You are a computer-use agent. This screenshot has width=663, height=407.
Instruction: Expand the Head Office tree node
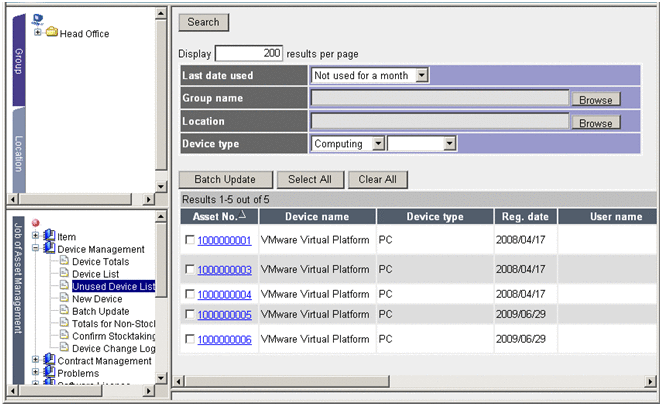38,33
